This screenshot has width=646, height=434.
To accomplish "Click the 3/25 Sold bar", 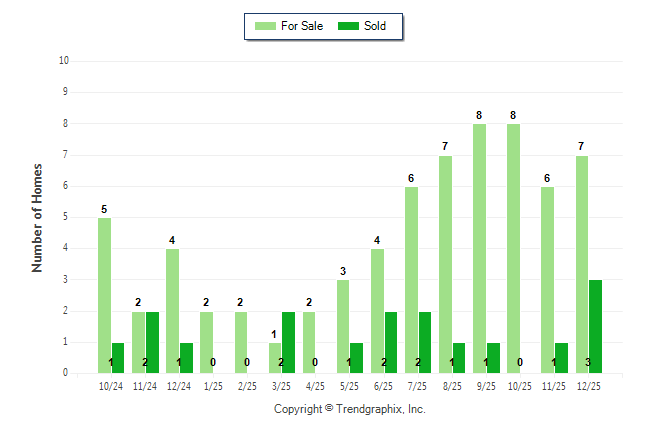I will [289, 341].
